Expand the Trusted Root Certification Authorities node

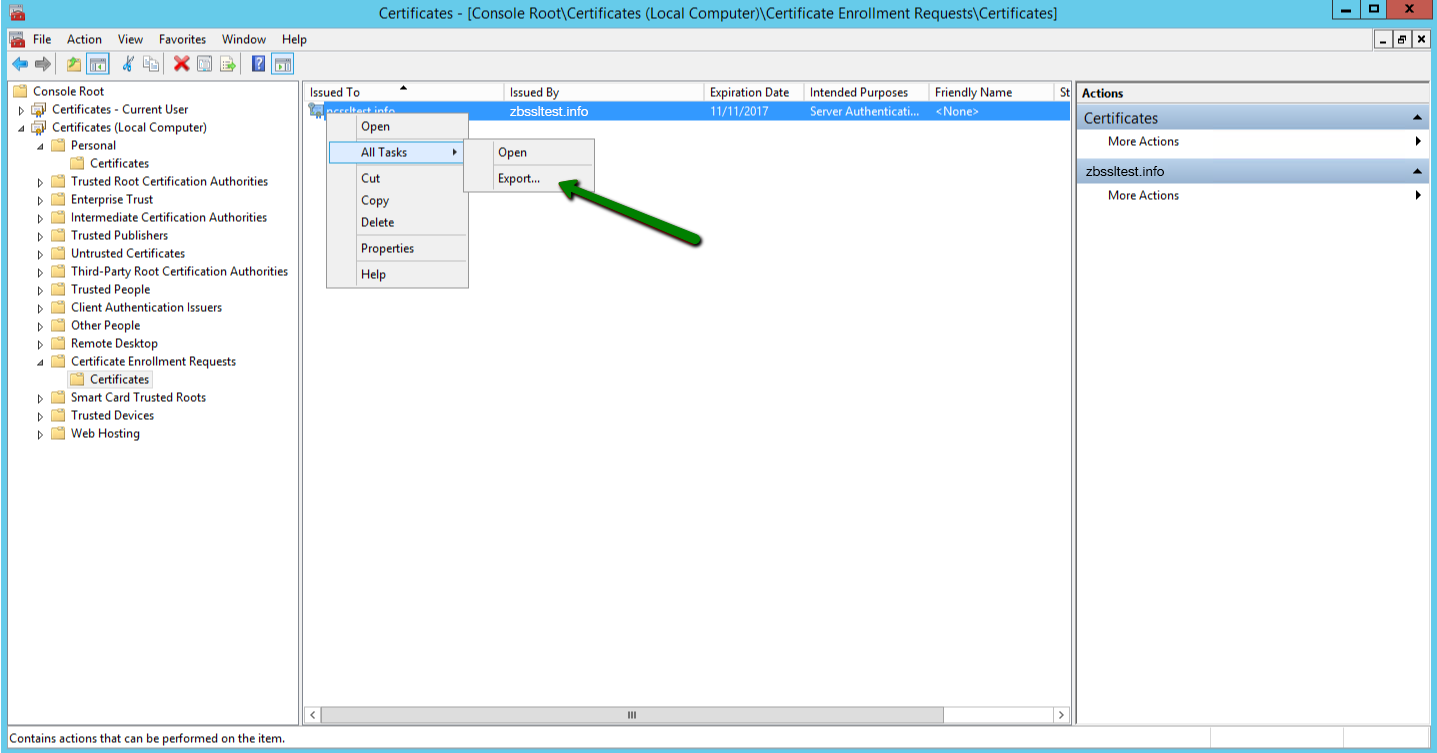point(39,181)
